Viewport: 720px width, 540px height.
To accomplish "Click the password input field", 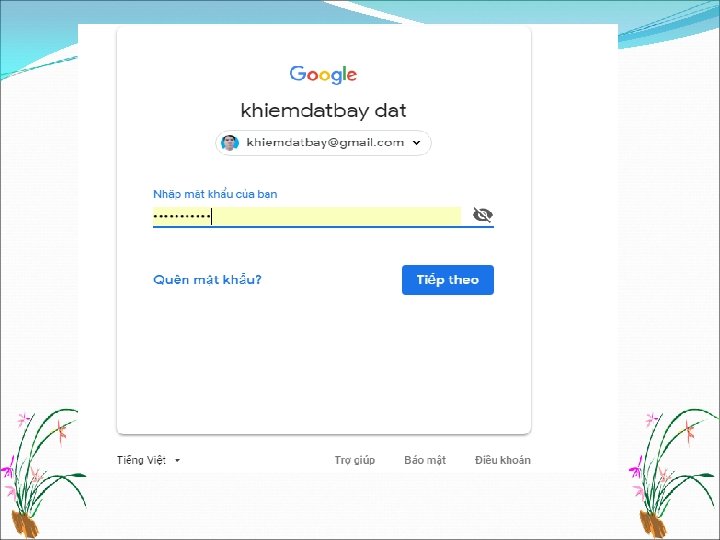I will [307, 216].
